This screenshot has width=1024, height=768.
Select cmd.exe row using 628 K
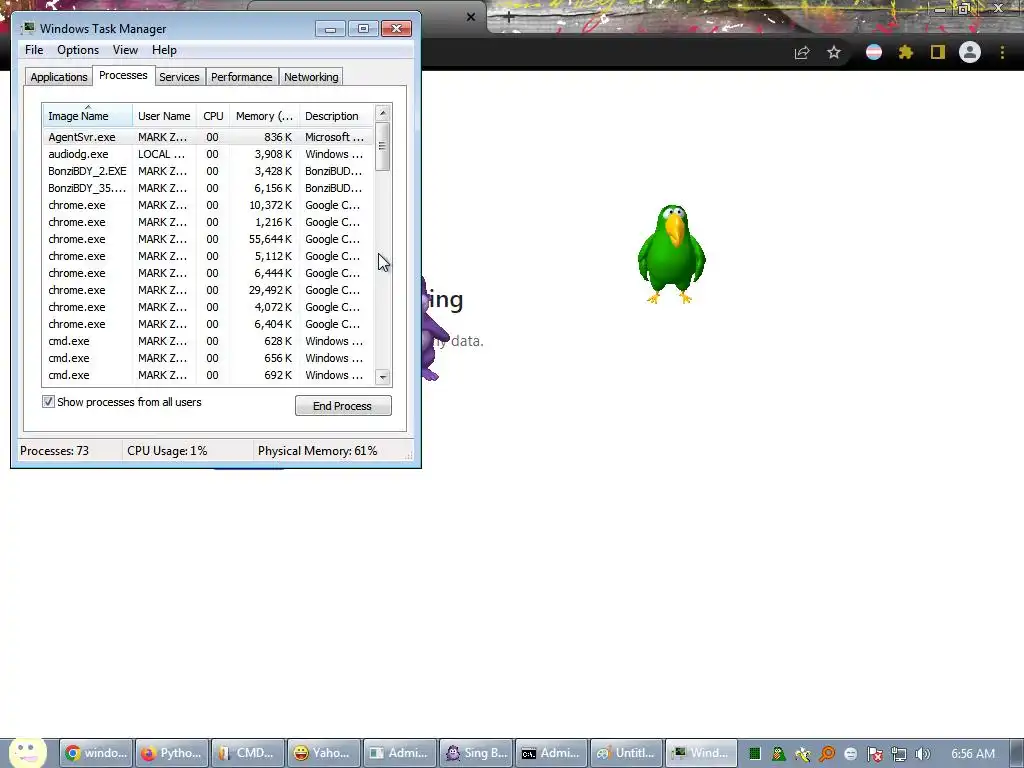click(208, 341)
